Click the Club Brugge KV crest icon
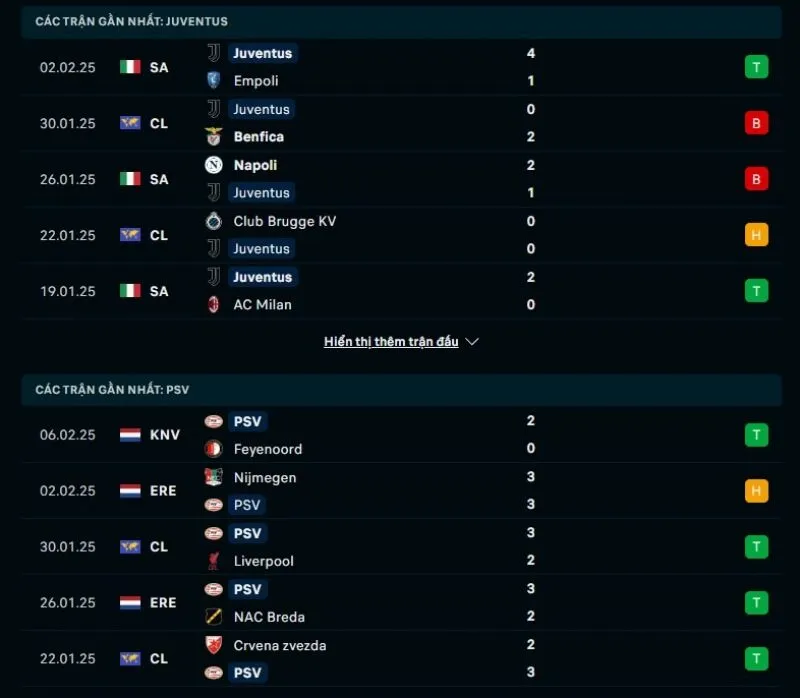The height and width of the screenshot is (698, 800). point(213,221)
